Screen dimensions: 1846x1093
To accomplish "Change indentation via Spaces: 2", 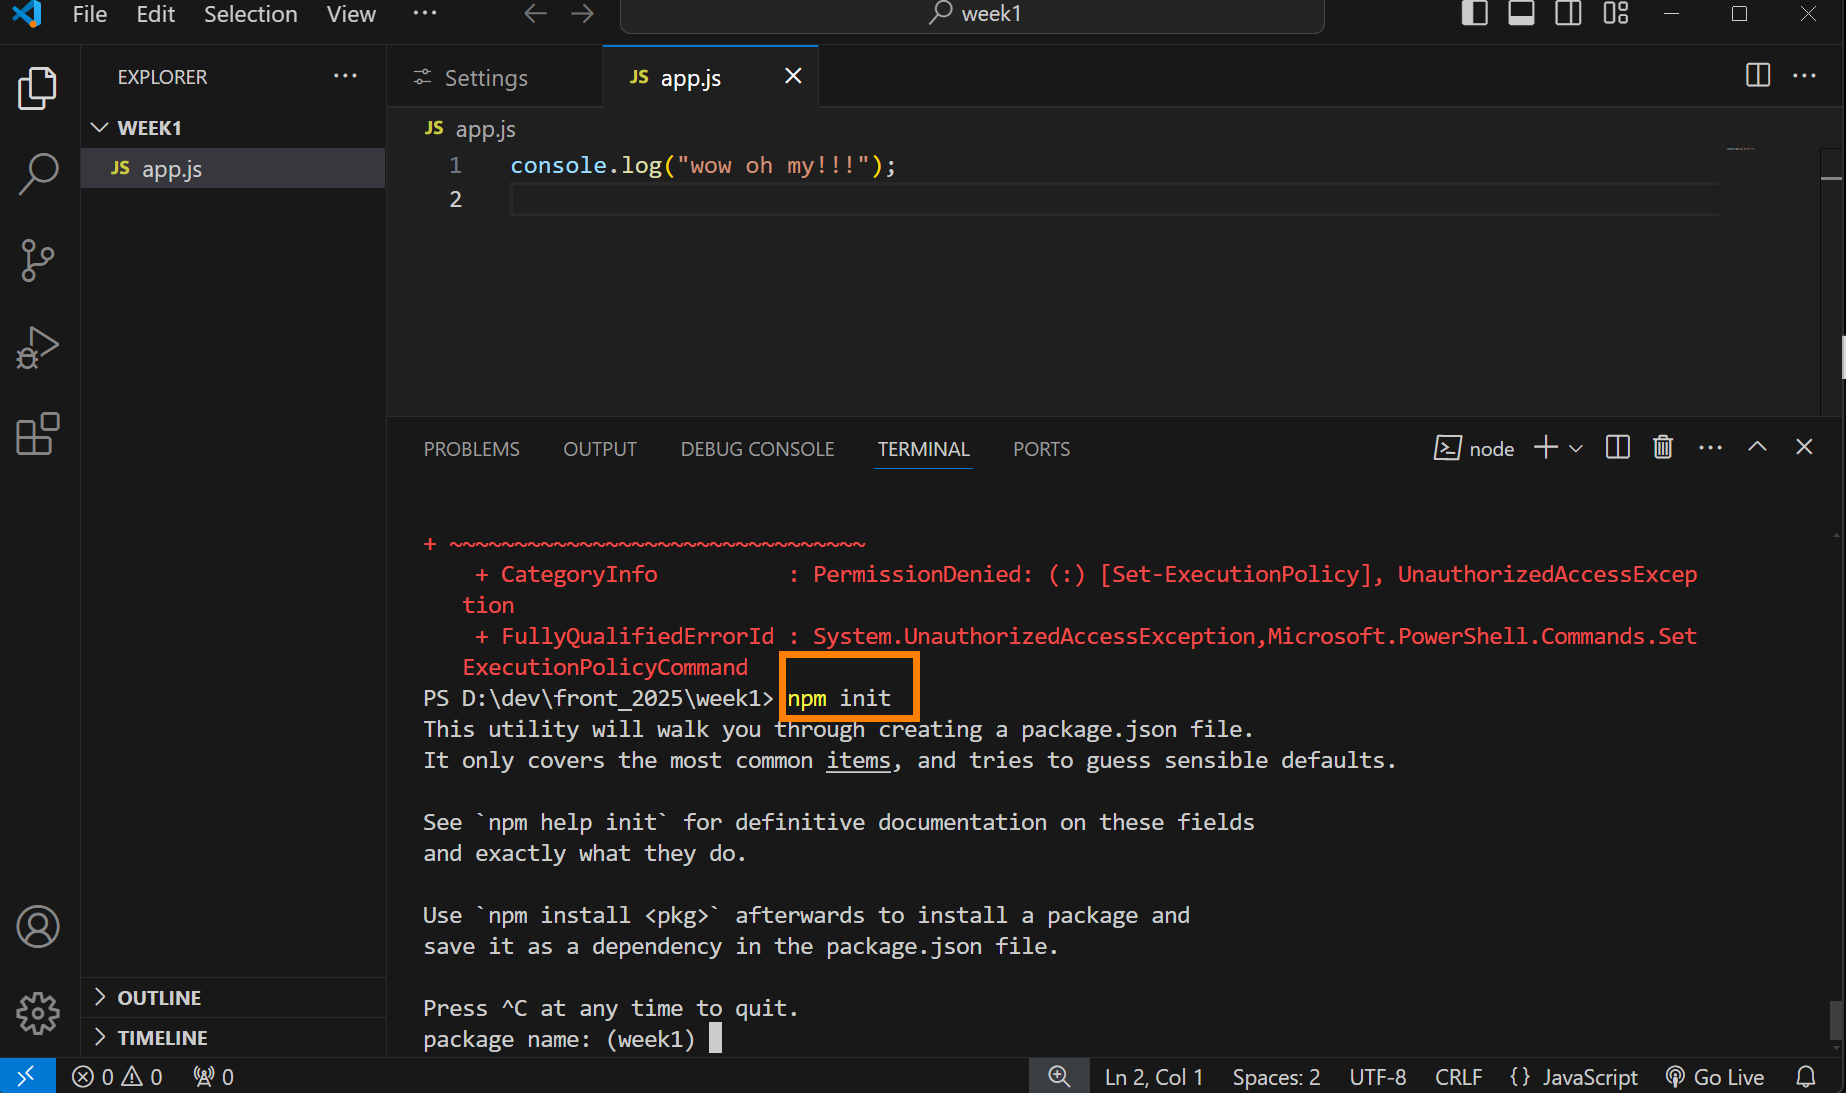I will click(x=1276, y=1077).
